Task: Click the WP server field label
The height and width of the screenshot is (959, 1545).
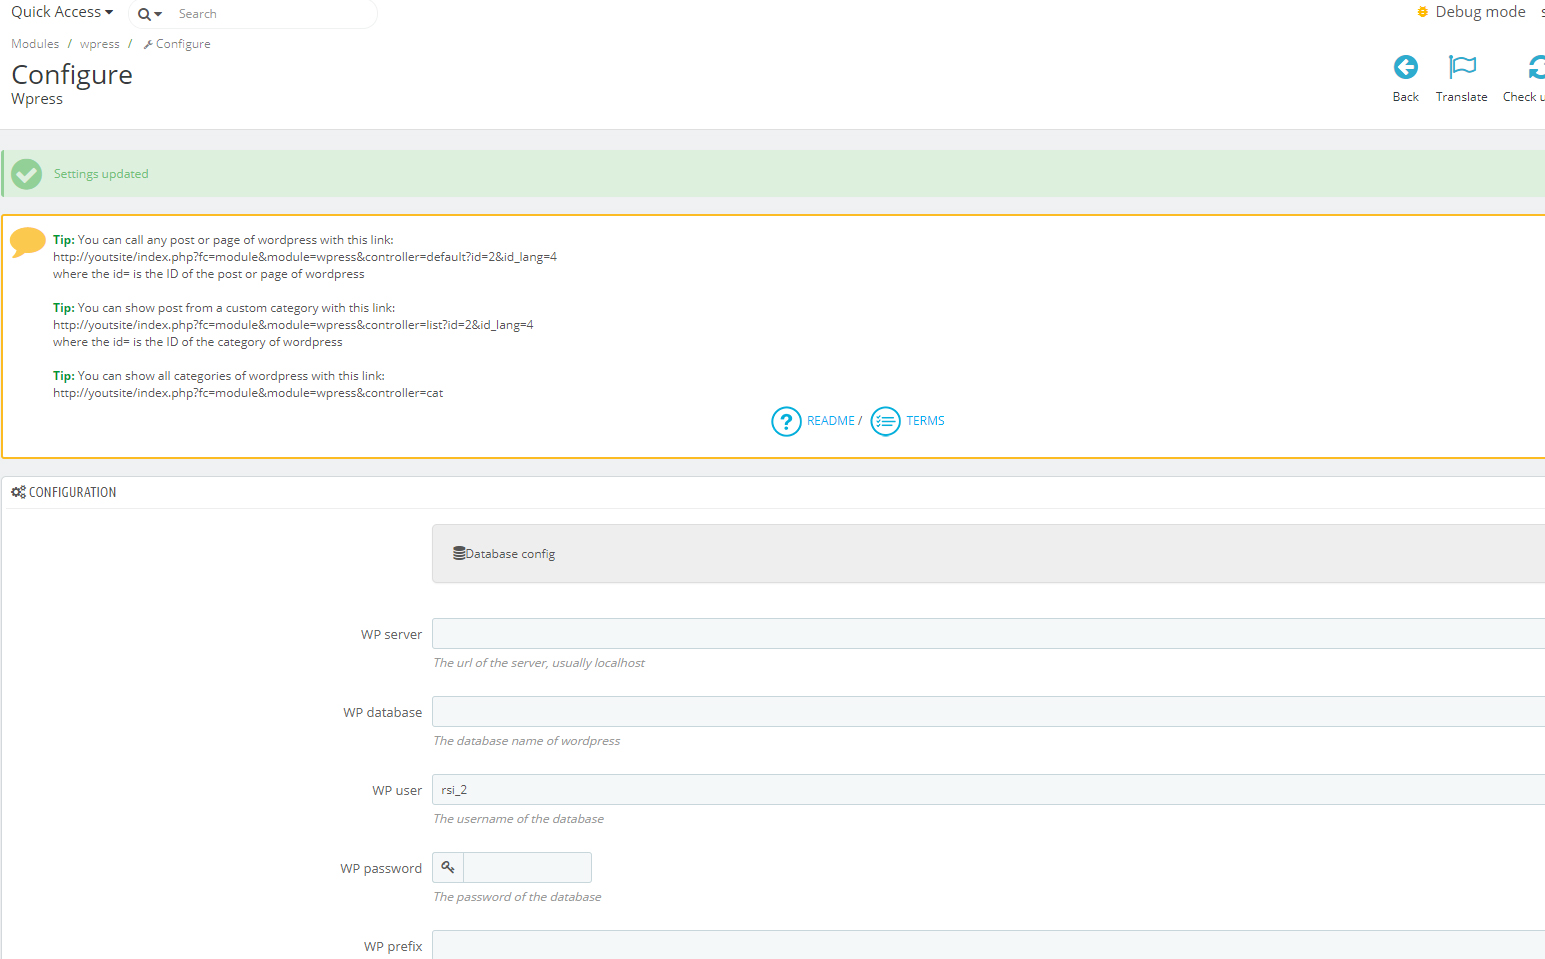Action: pyautogui.click(x=391, y=635)
